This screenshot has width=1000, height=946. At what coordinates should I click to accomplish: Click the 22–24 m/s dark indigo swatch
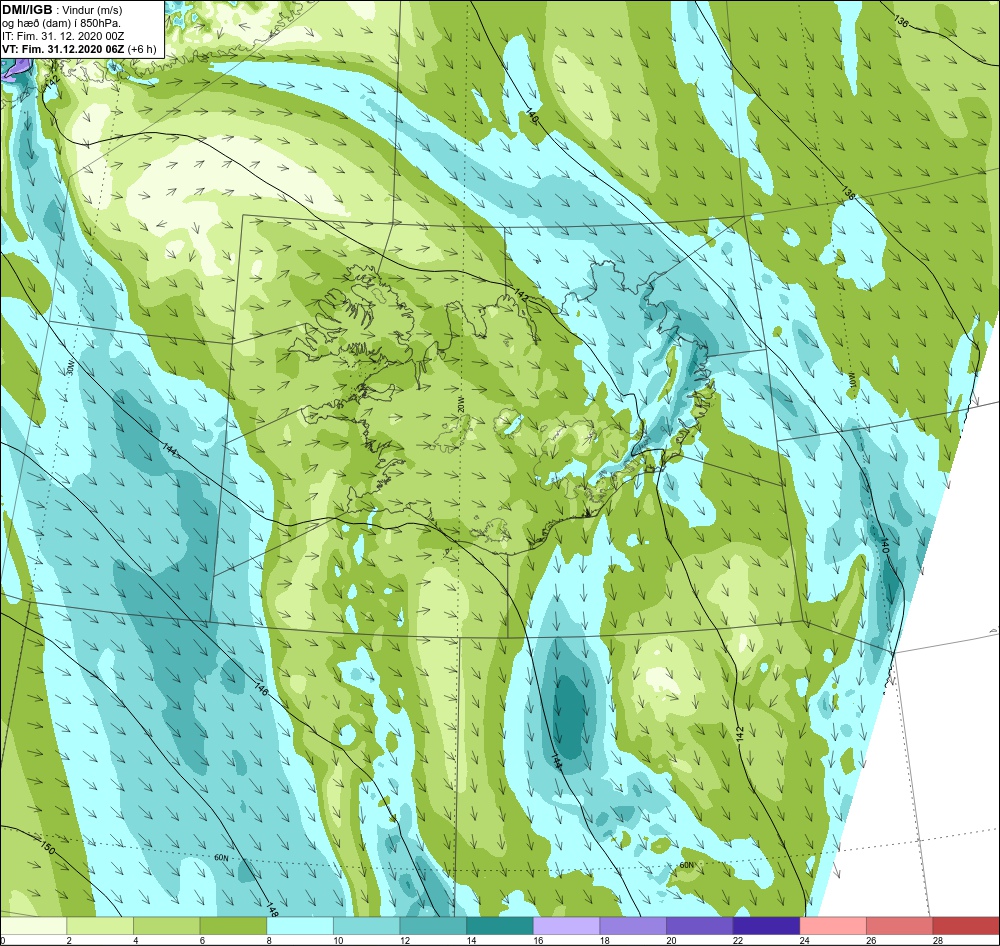767,926
